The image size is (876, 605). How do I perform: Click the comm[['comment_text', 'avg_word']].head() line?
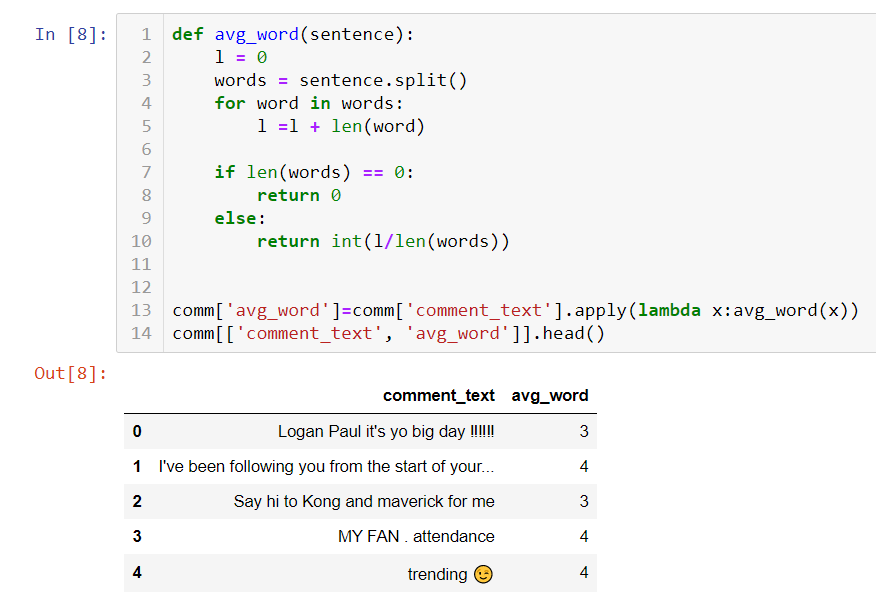pos(388,333)
